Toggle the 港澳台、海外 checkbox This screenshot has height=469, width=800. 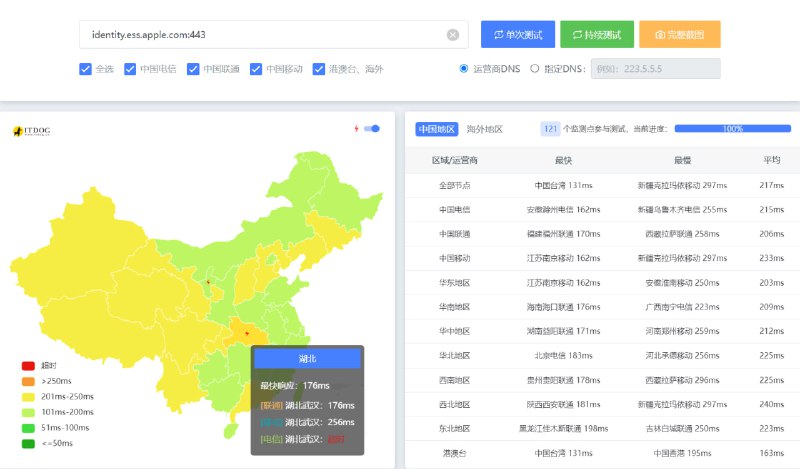(x=319, y=69)
